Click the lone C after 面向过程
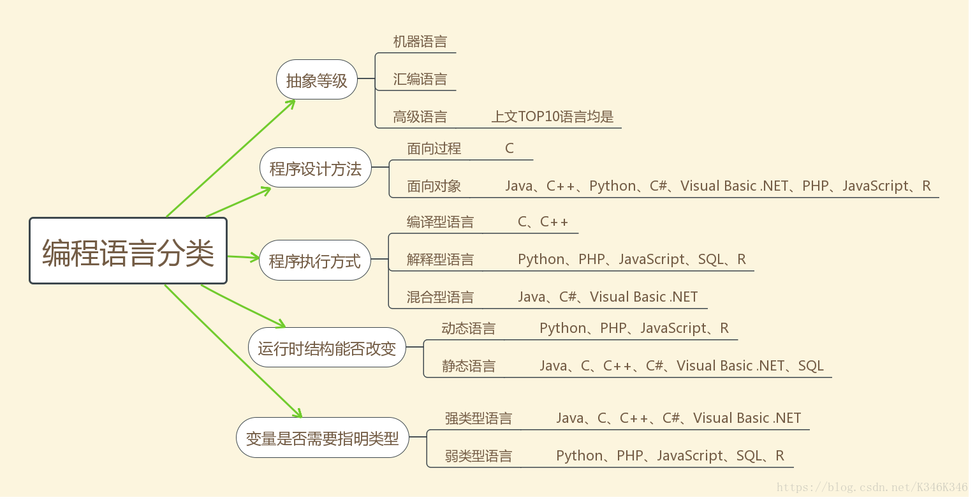Image resolution: width=975 pixels, height=500 pixels. click(509, 149)
